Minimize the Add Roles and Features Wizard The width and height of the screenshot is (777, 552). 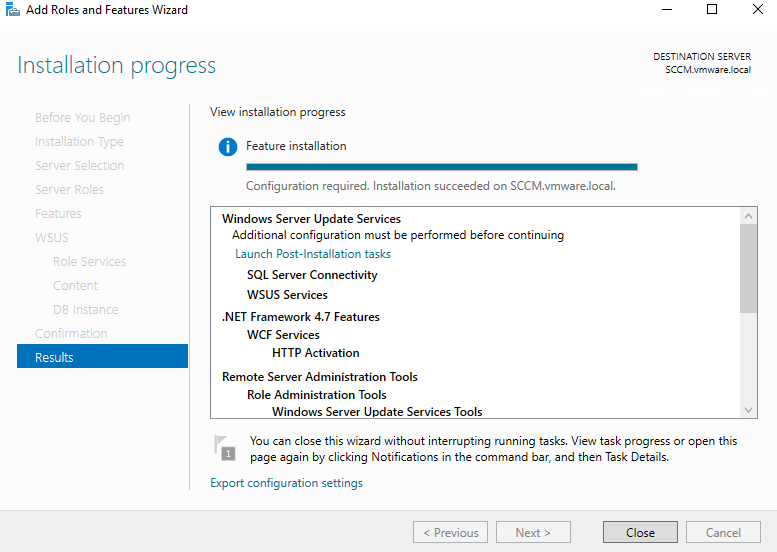point(666,10)
